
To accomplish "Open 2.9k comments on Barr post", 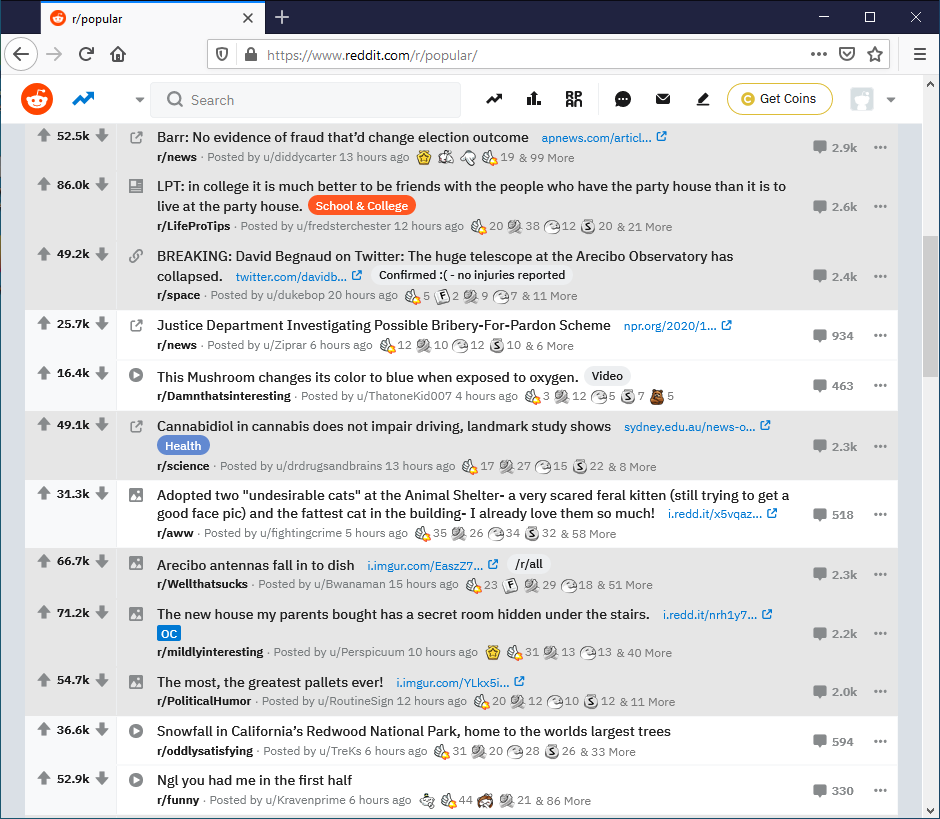I will point(834,147).
